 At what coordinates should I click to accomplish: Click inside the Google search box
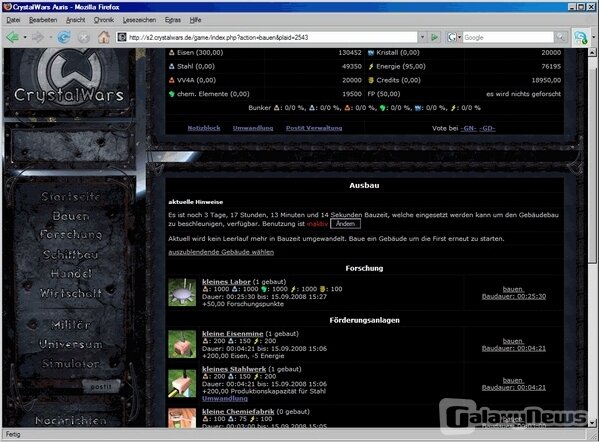(508, 37)
